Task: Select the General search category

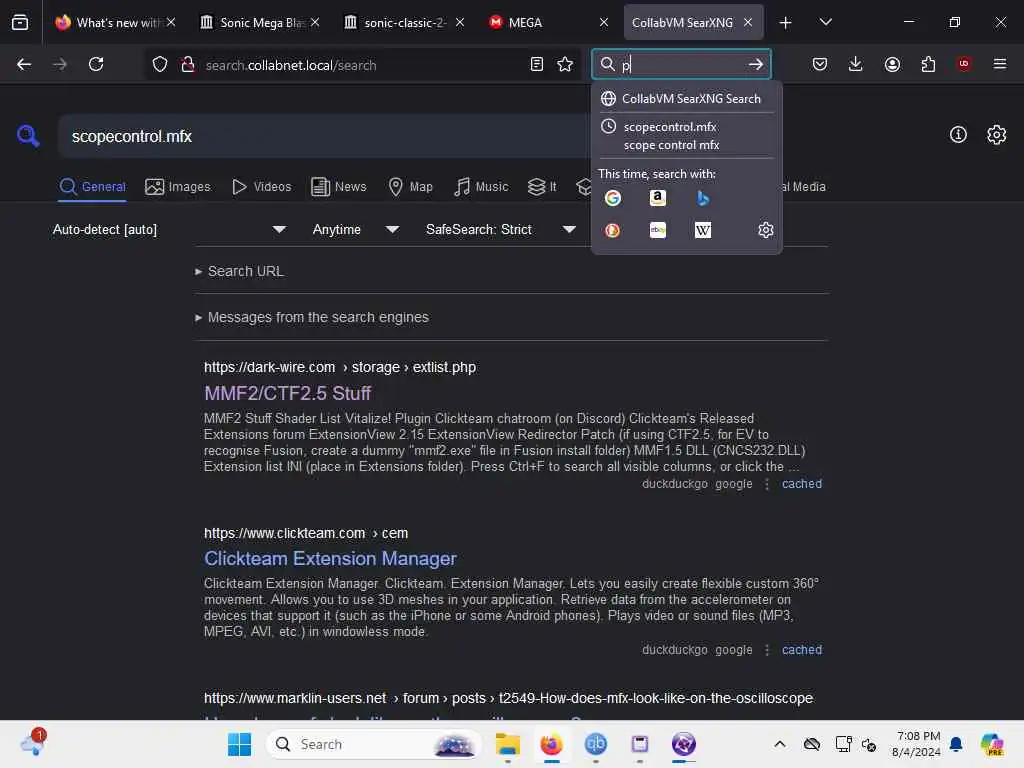Action: [x=93, y=187]
